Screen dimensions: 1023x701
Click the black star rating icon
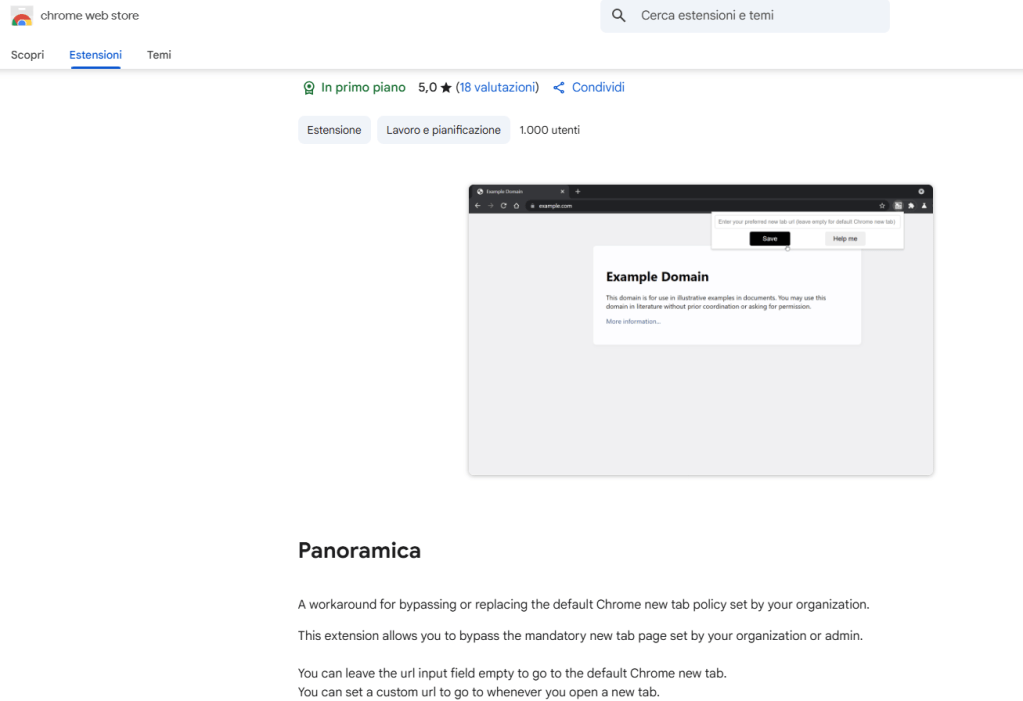pyautogui.click(x=446, y=88)
